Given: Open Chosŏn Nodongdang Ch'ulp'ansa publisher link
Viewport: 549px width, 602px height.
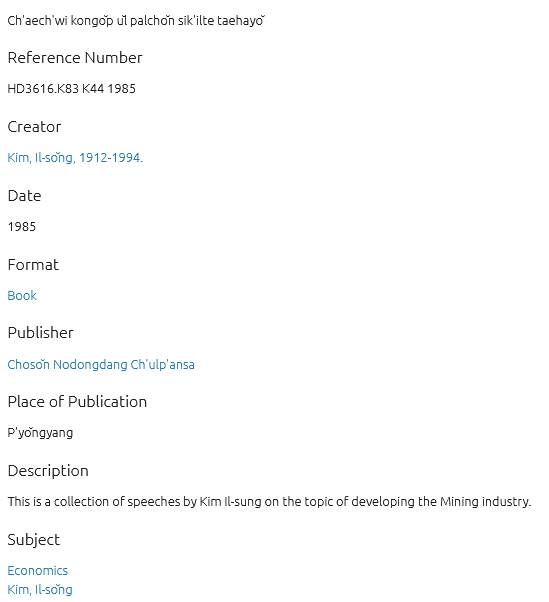Looking at the screenshot, I should pyautogui.click(x=101, y=364).
